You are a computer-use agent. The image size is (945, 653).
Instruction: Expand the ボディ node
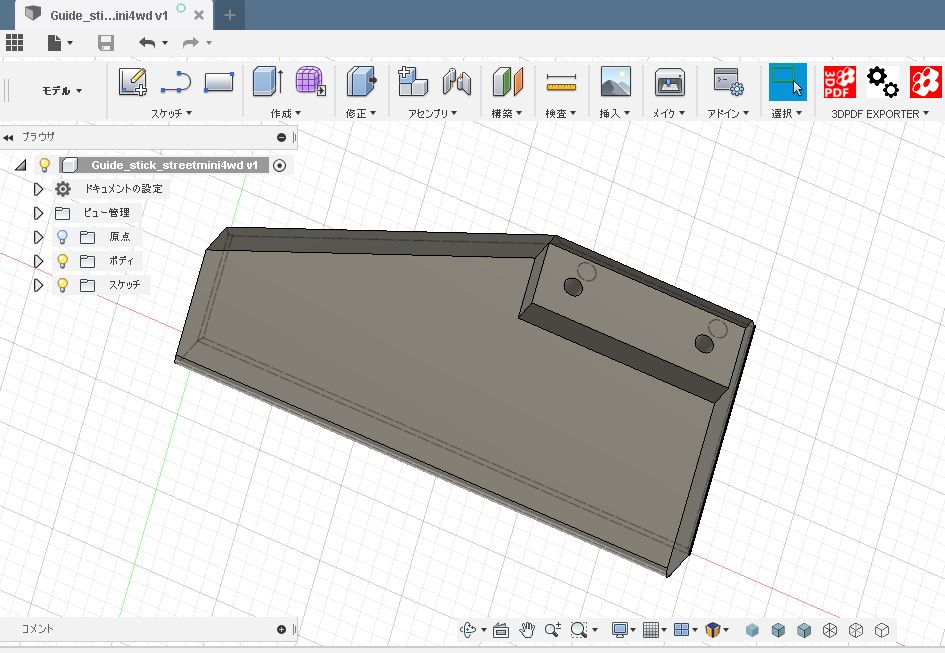(39, 261)
